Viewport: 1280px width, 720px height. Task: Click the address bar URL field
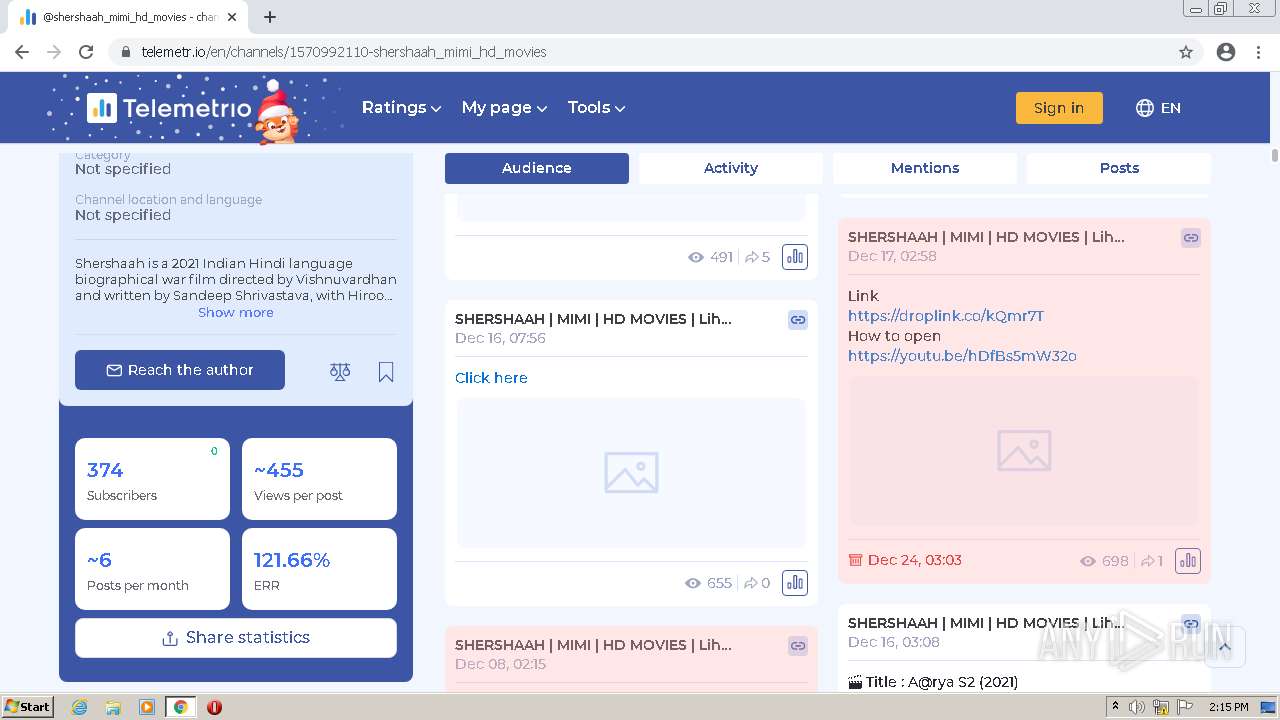(640, 52)
